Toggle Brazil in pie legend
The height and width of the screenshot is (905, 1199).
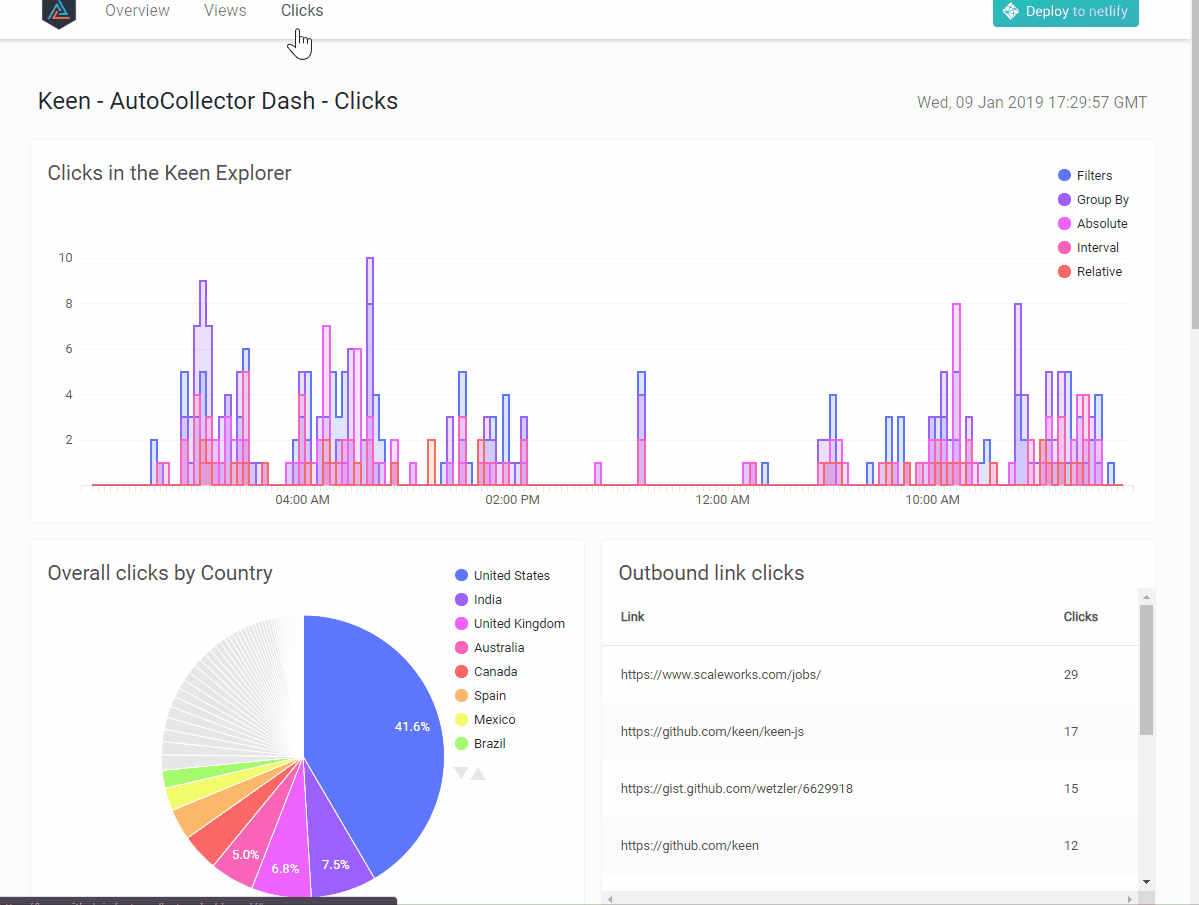[x=480, y=744]
